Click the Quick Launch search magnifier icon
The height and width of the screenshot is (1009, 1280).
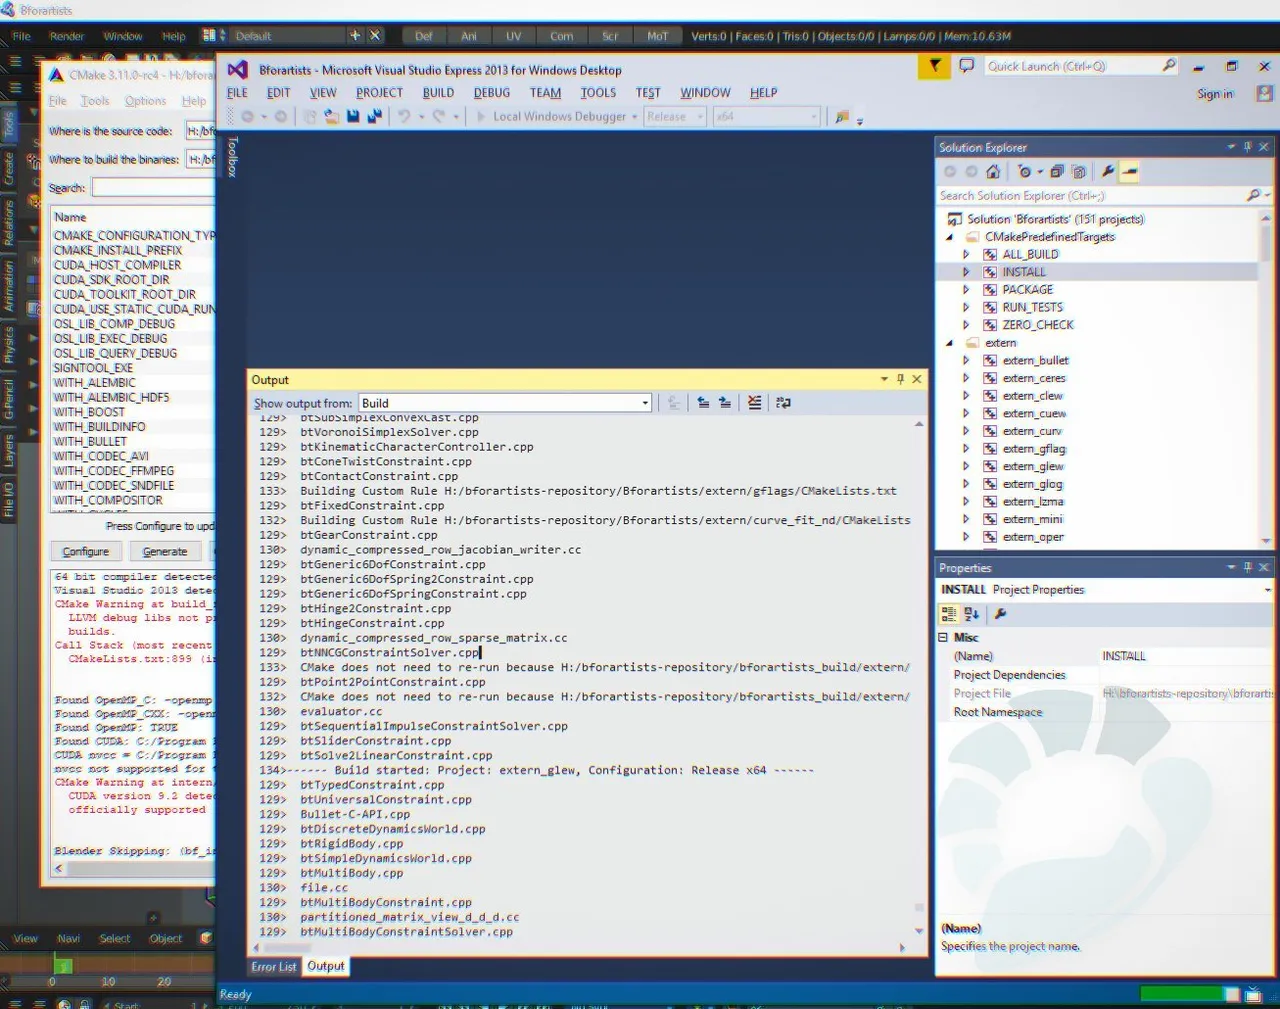tap(1169, 66)
